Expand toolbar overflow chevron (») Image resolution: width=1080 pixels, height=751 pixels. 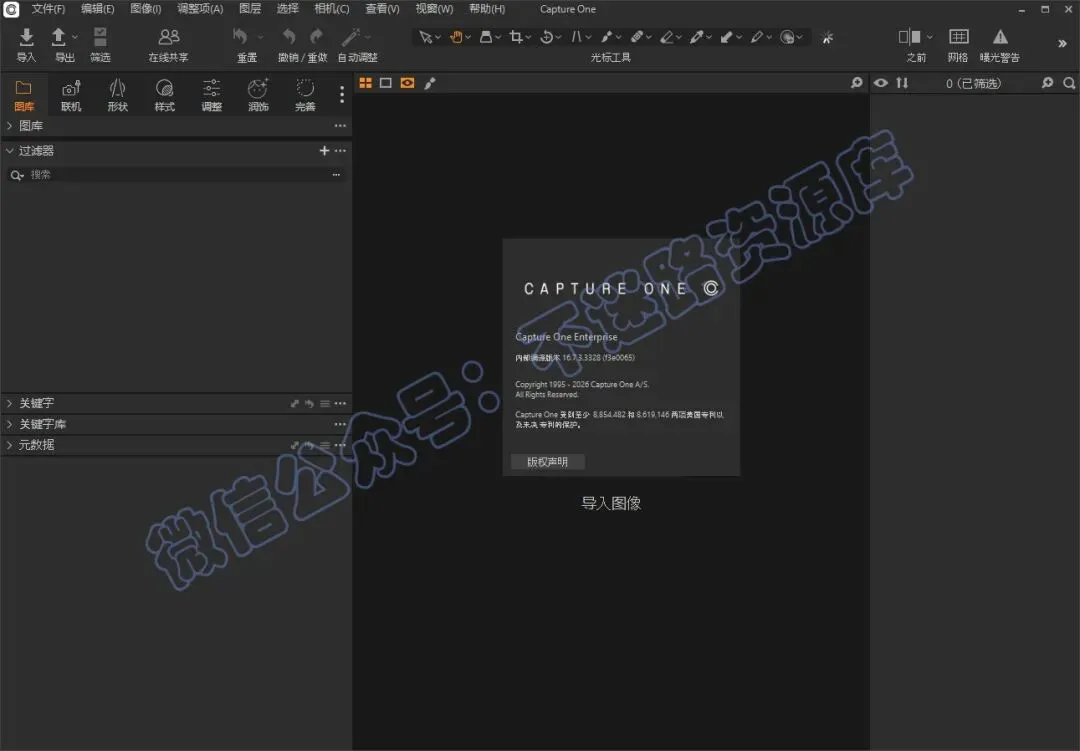tap(1062, 43)
